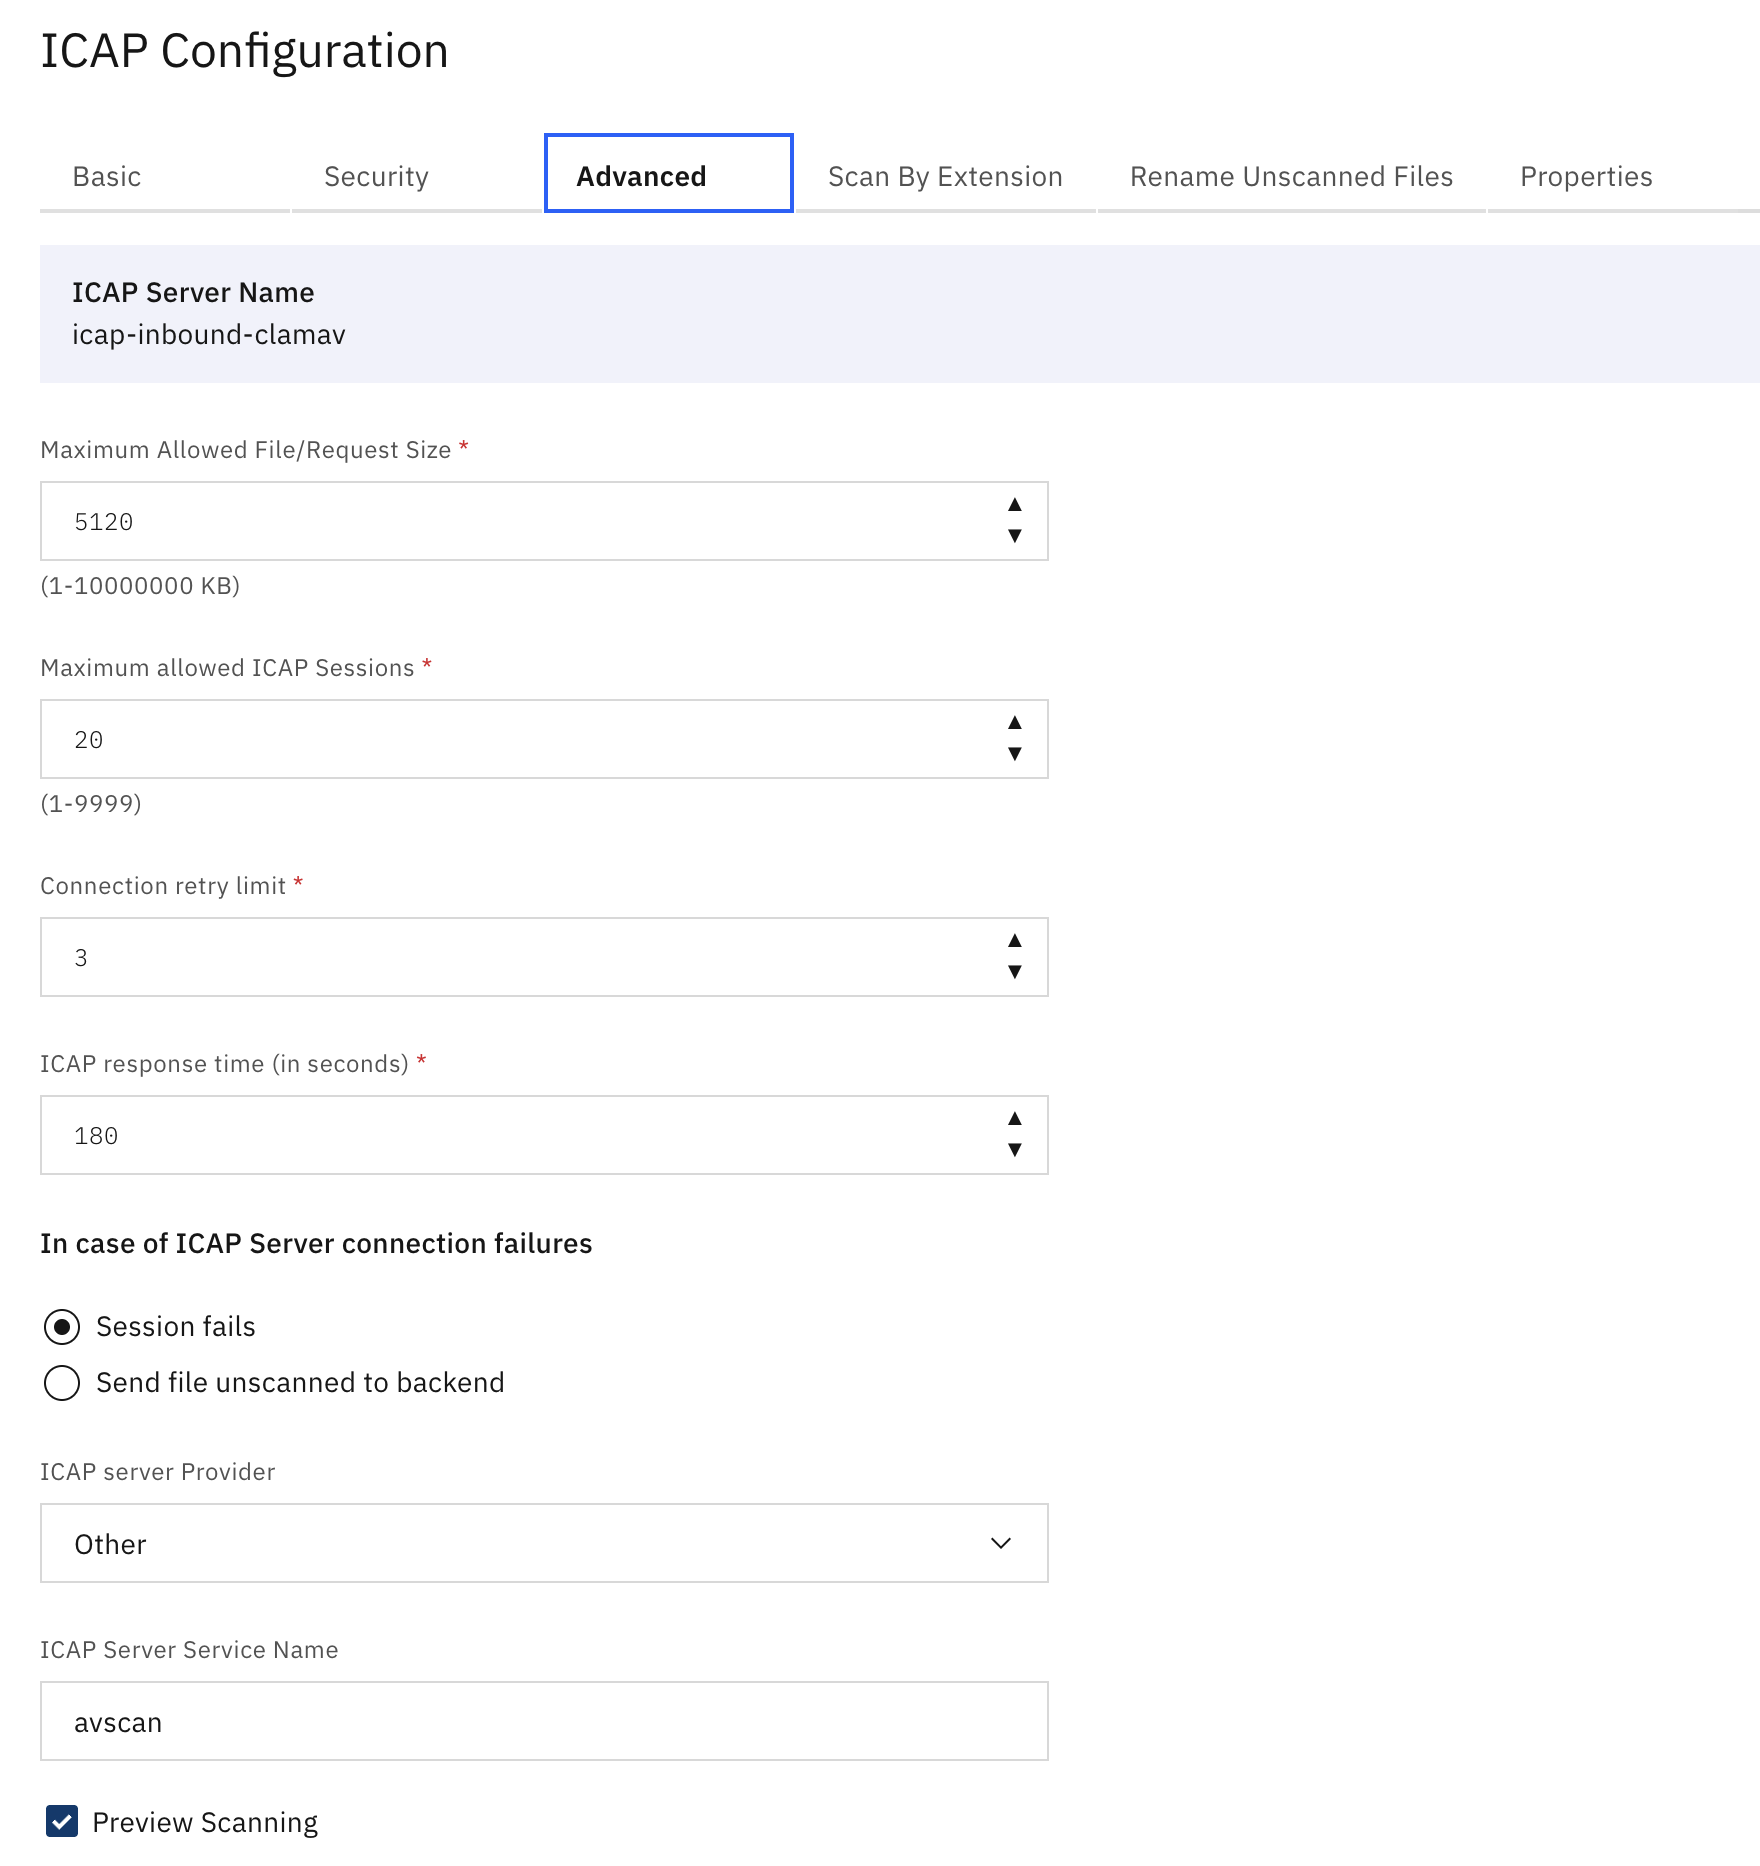The image size is (1760, 1866).
Task: Select the Session fails radio option
Action: coord(62,1327)
